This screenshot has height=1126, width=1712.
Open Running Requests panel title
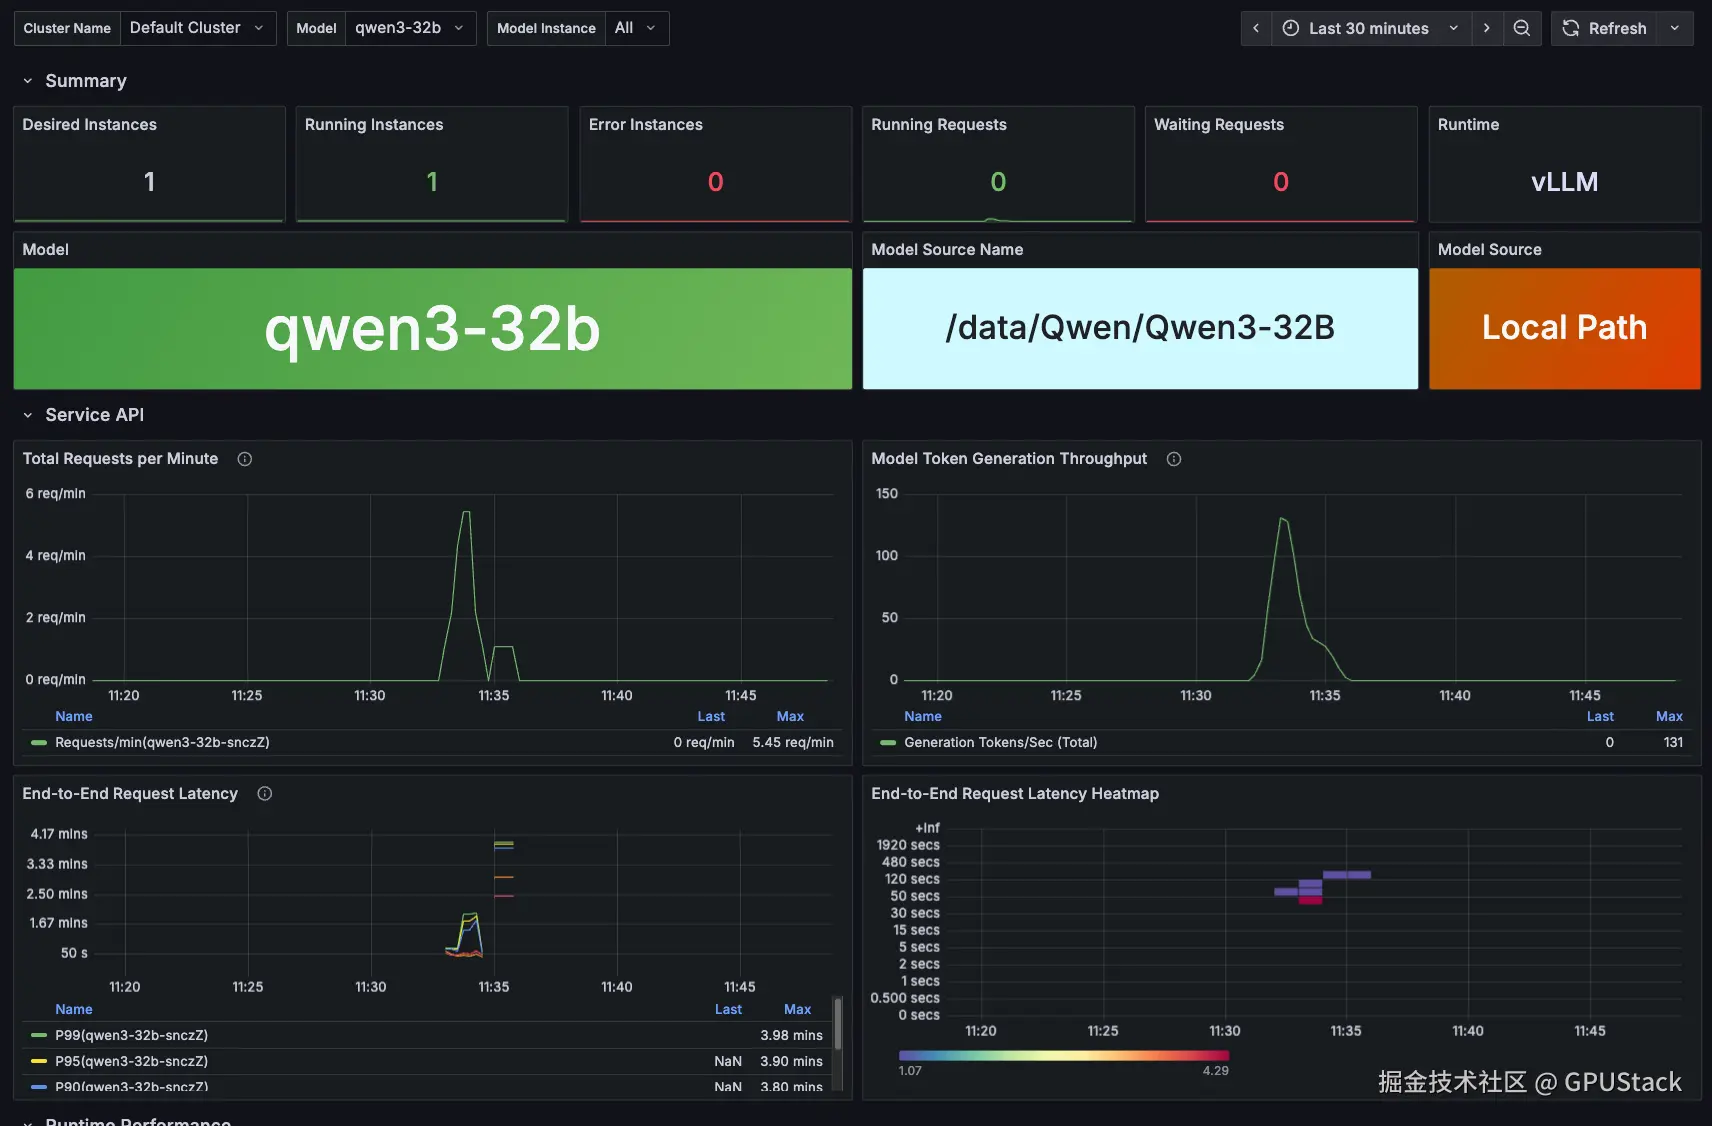tap(939, 125)
